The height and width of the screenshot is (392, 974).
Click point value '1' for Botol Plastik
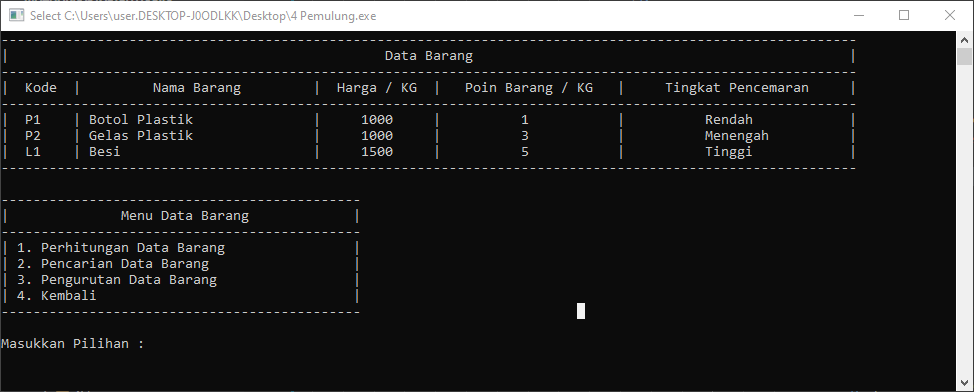coord(525,119)
